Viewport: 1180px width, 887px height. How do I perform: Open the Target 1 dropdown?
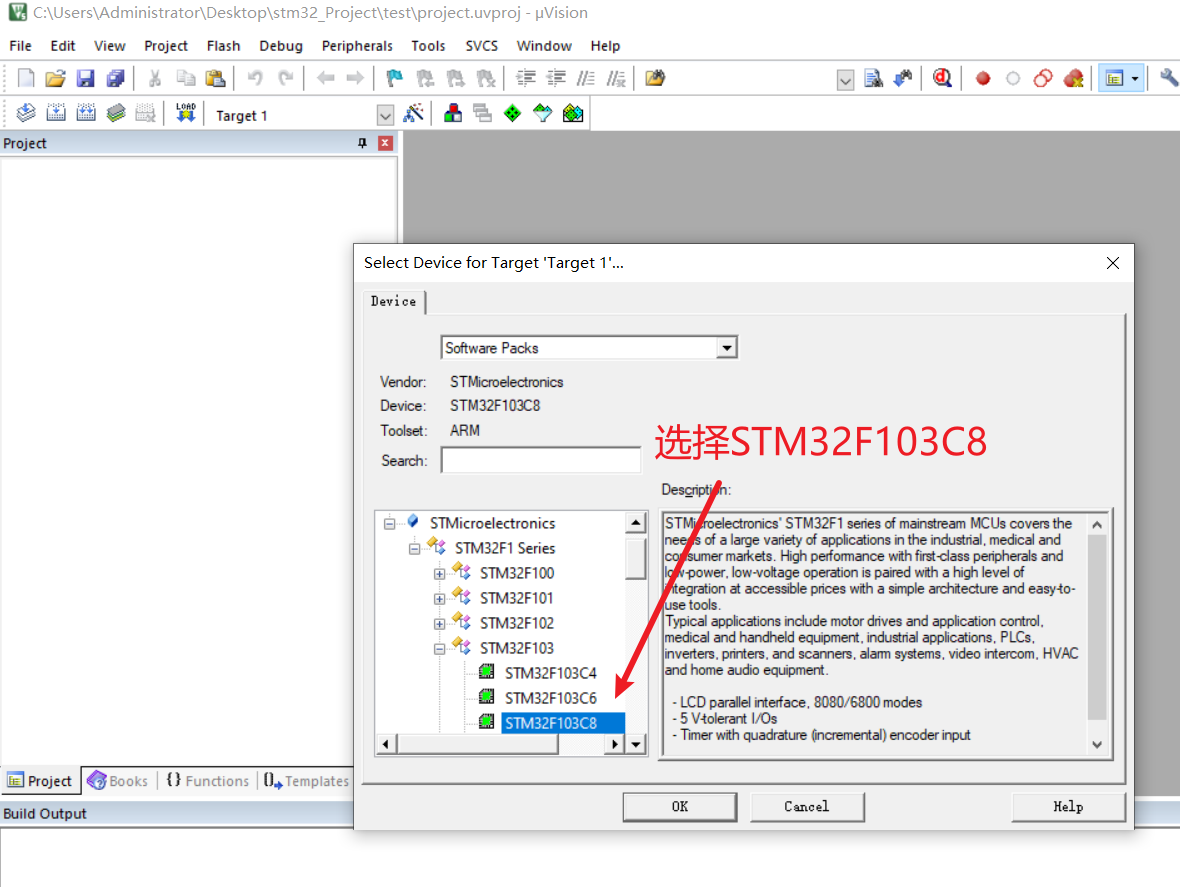(385, 115)
